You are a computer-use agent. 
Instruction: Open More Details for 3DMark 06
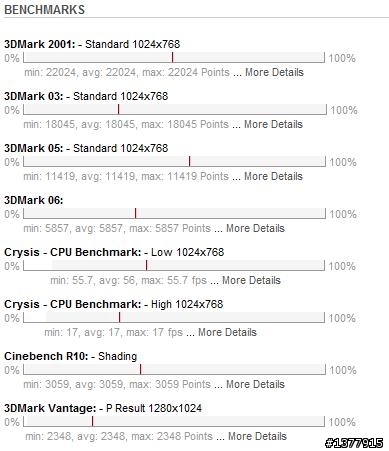(255, 228)
